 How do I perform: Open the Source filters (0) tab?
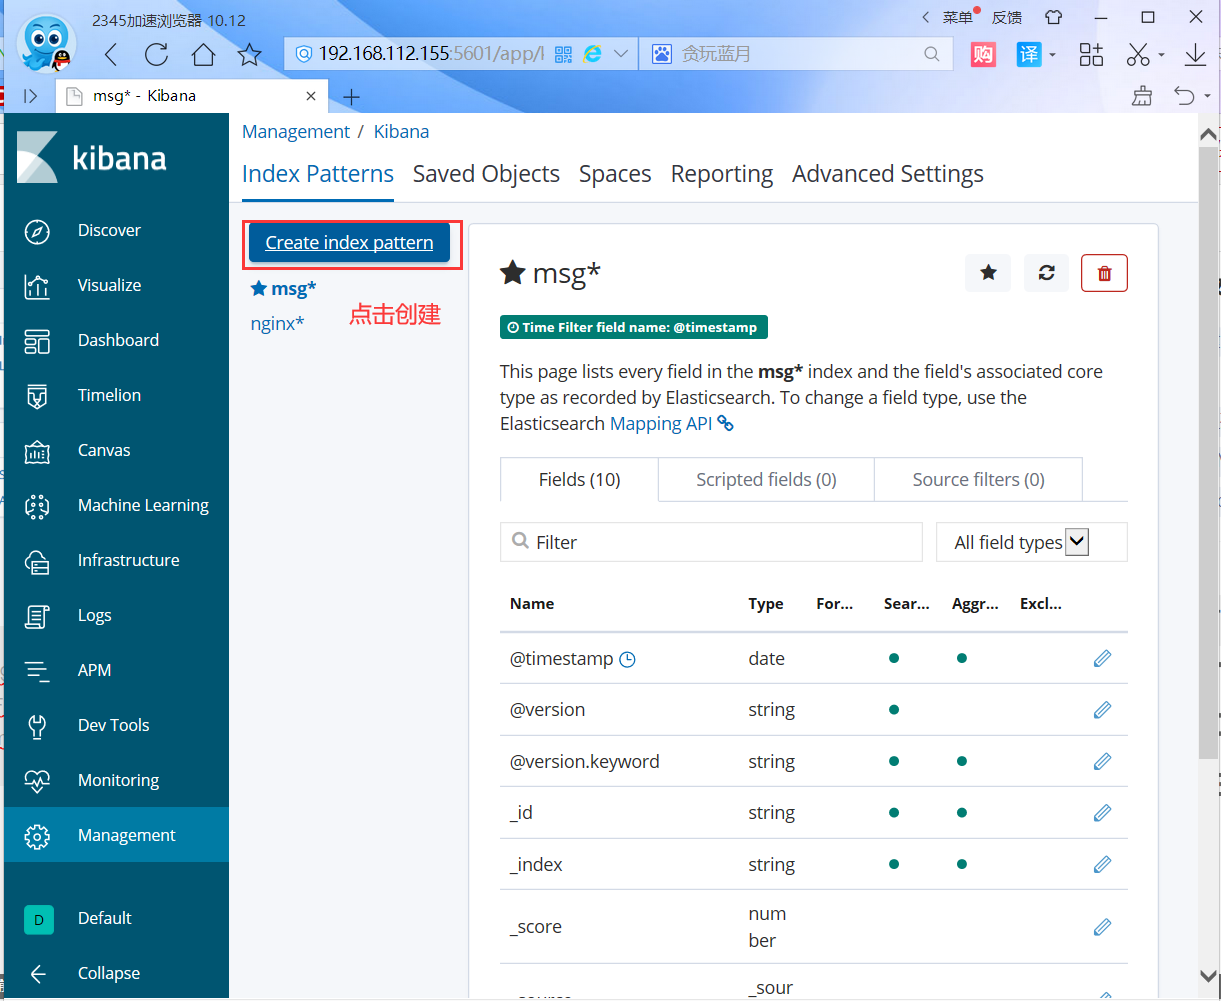point(978,479)
